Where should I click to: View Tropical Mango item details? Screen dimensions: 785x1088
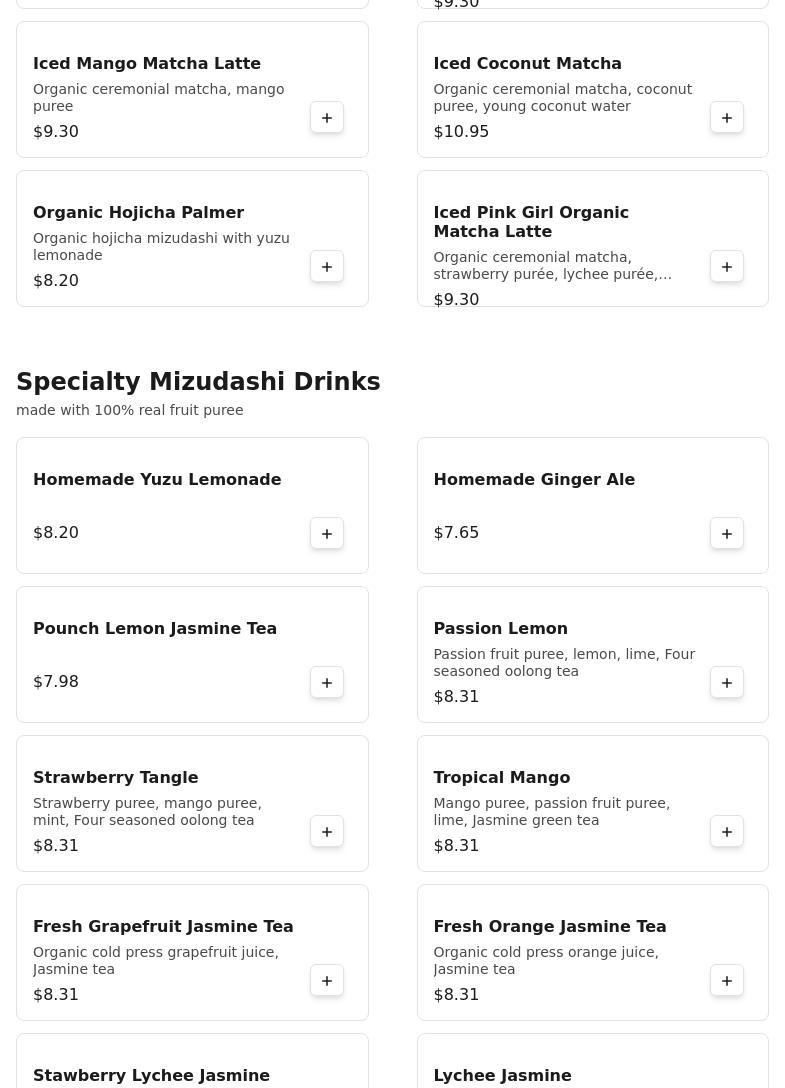click(x=501, y=778)
